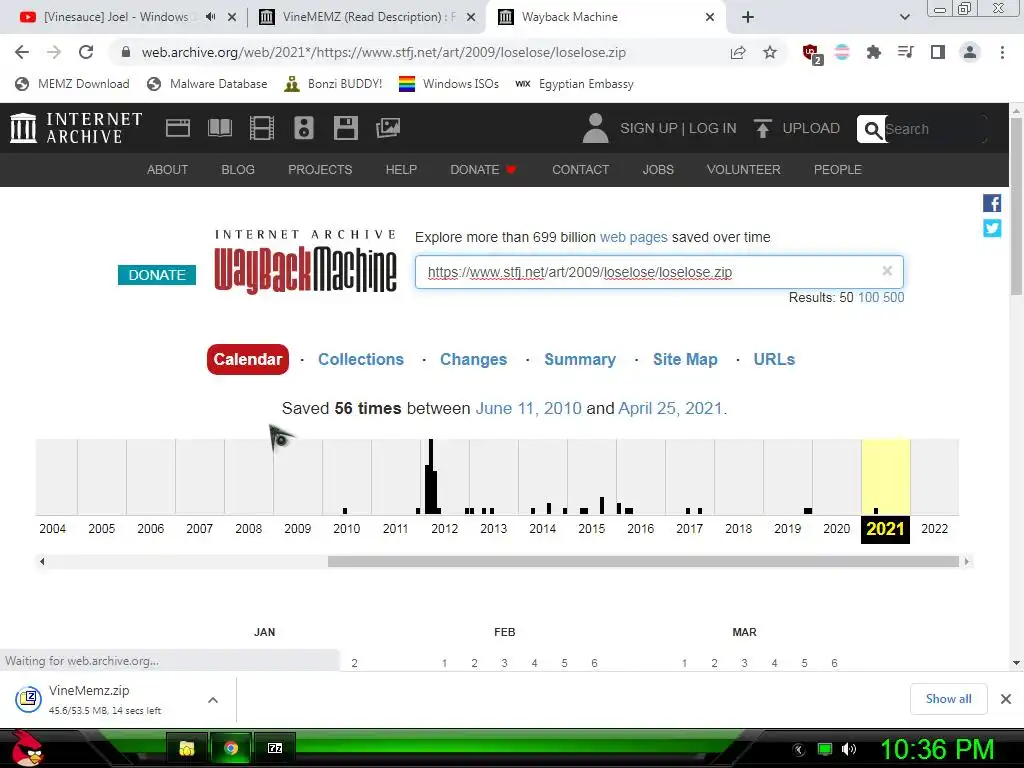Expand the VineMemz.zip download options chevron
Screen dimensions: 1024x768
[213, 699]
